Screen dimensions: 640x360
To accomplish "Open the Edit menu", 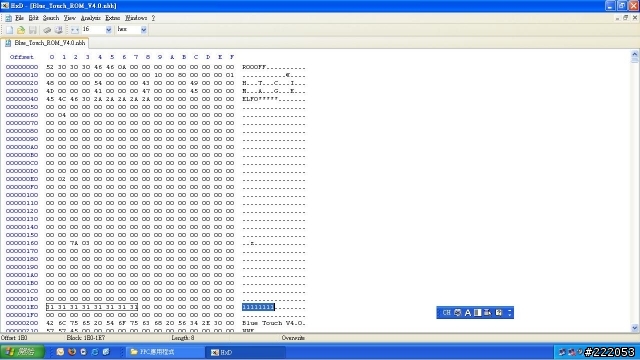I will (33, 18).
